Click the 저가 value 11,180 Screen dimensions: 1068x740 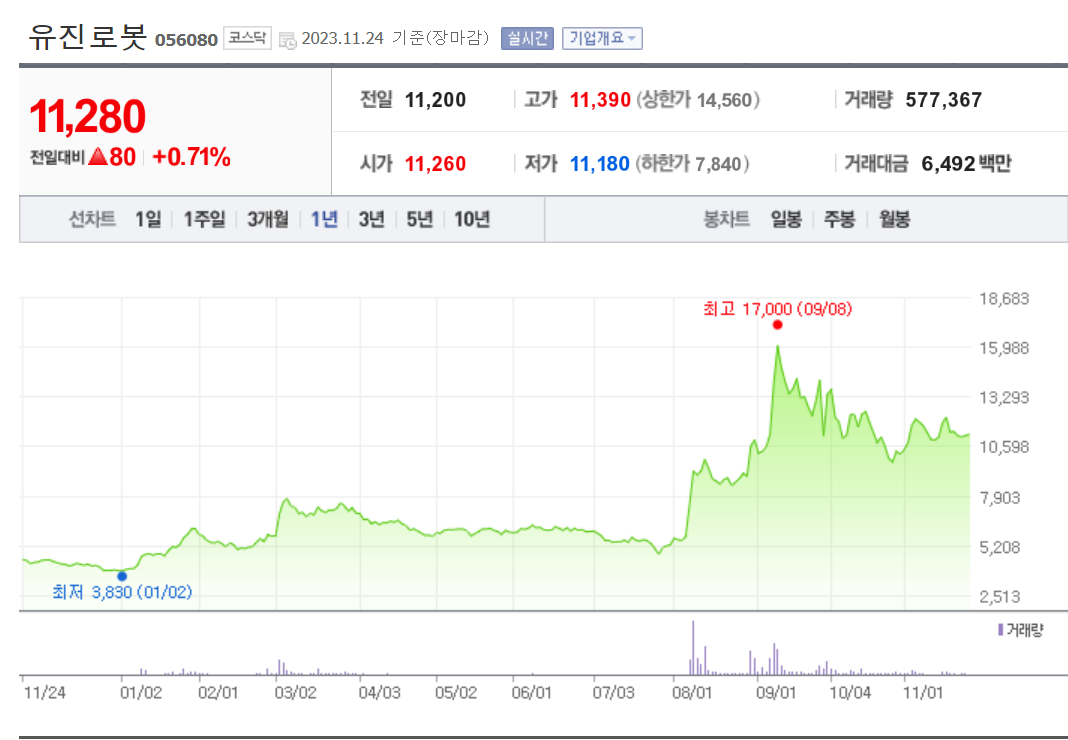(x=599, y=164)
